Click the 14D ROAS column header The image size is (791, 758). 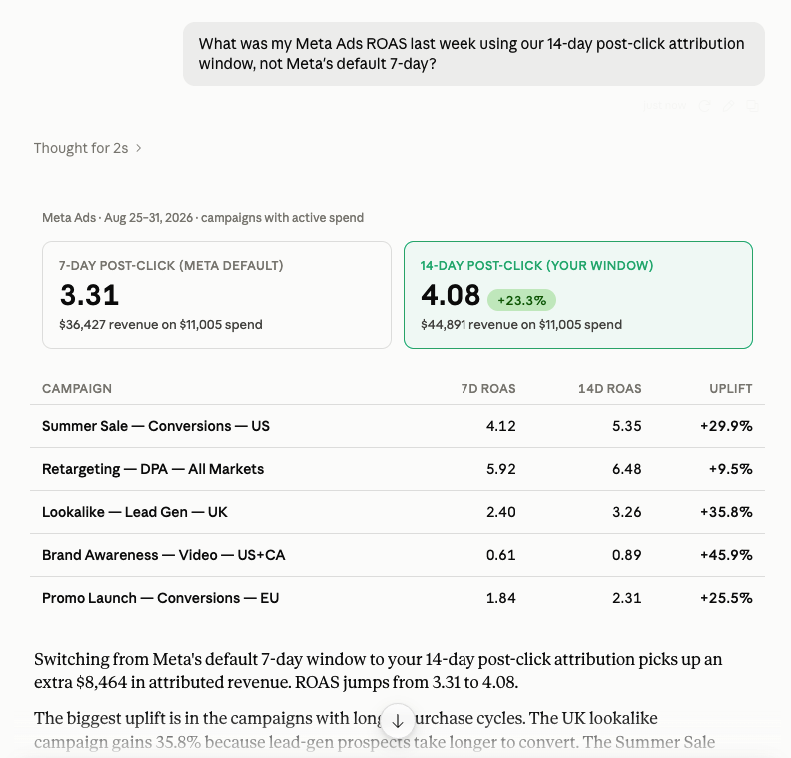609,389
